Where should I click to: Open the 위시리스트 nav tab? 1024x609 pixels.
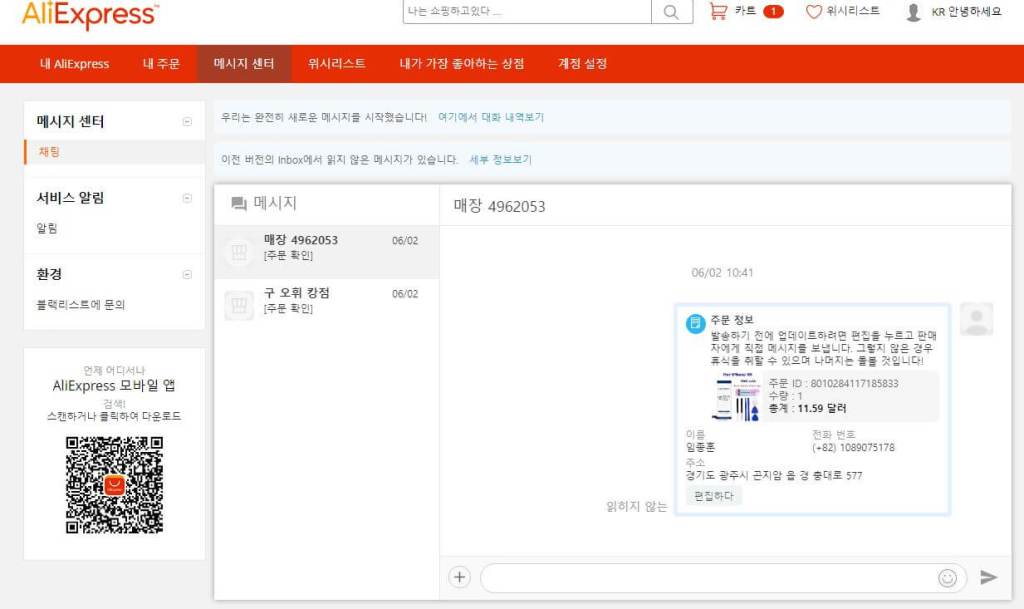pos(336,64)
